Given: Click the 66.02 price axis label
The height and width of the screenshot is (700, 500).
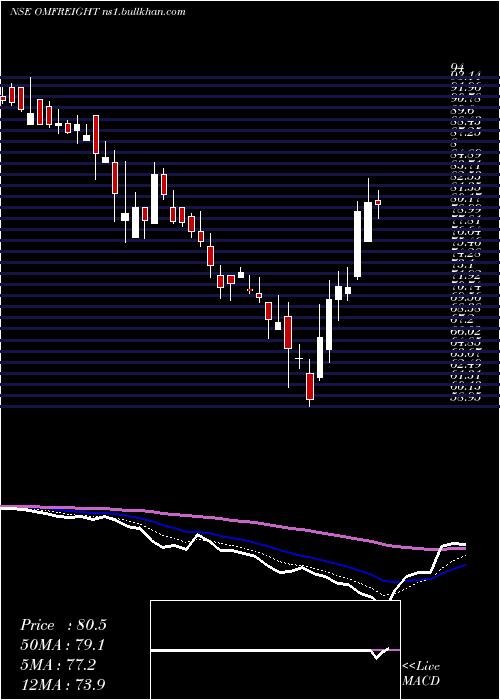Looking at the screenshot, I should point(466,332).
